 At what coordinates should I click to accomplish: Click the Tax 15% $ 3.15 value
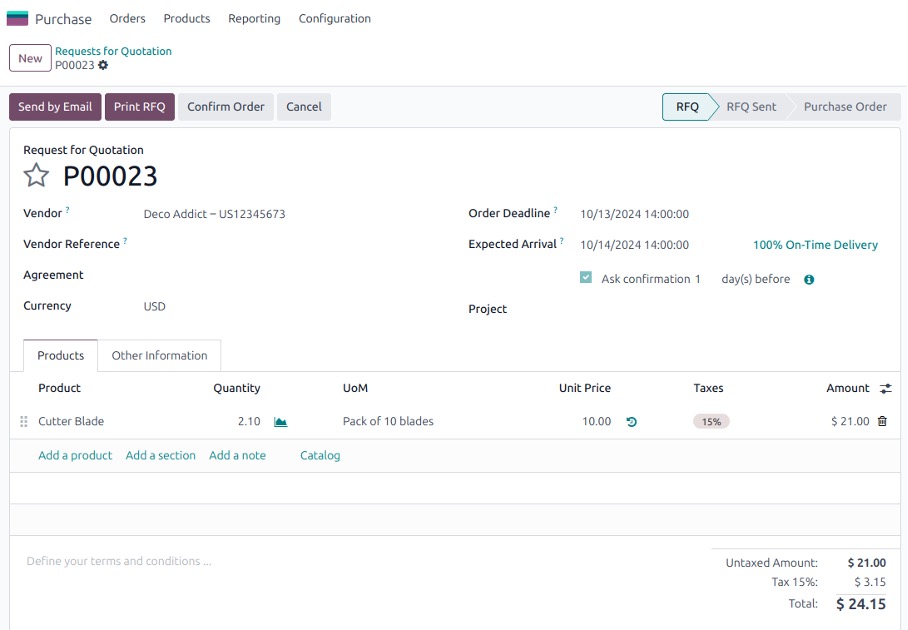(x=870, y=582)
